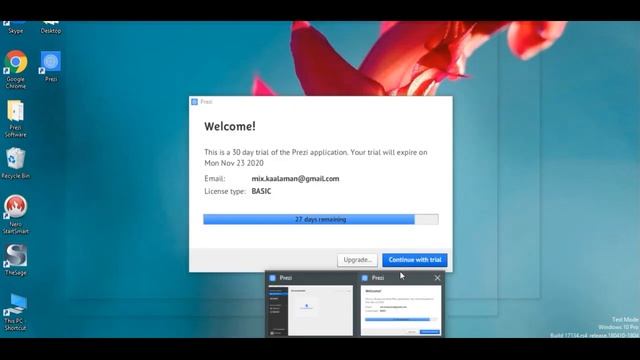The height and width of the screenshot is (360, 640).
Task: Click Continue with trial button
Action: 415,260
